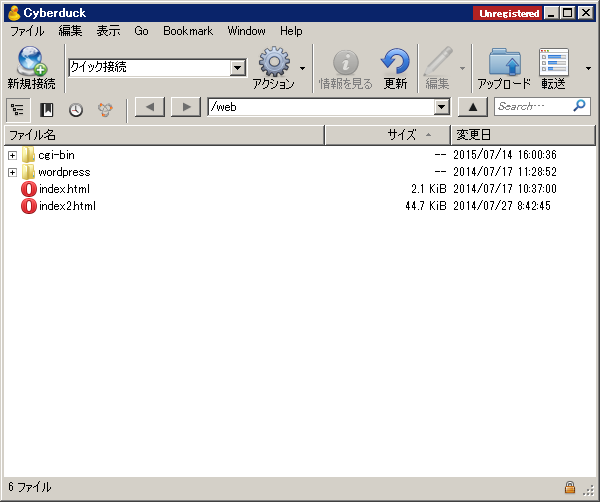This screenshot has width=600, height=502.
Task: Click the date 2014/07/27 8:42:45
Action: click(502, 206)
